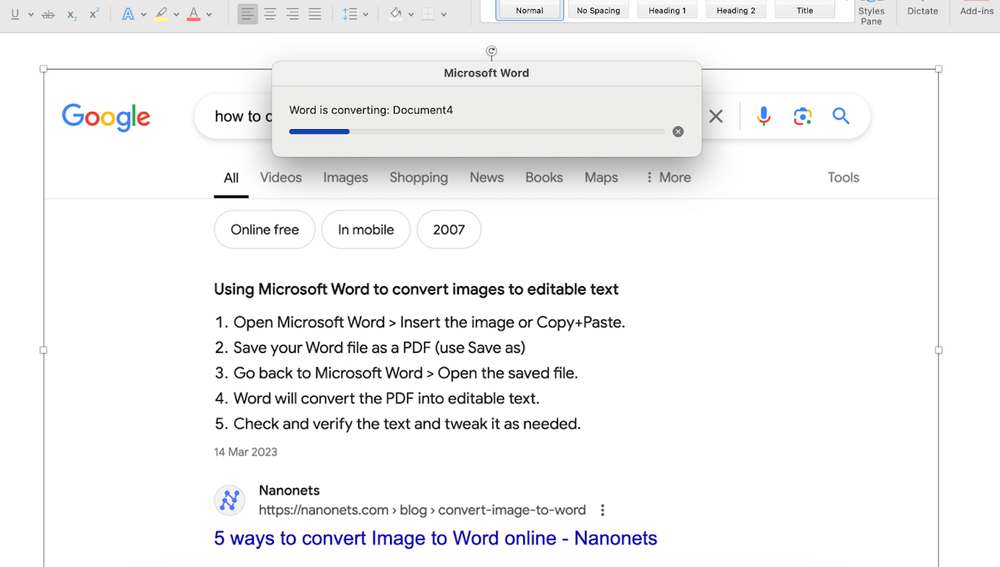Apply the yellow text highlight color
Viewport: 1000px width, 567px height.
point(161,14)
